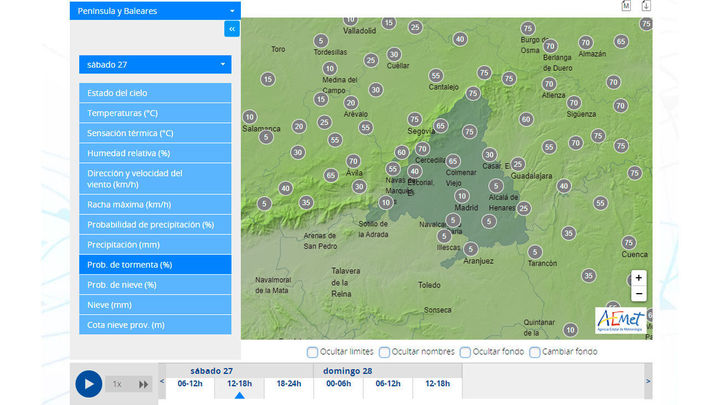Click the Valladolid label on the map

pos(360,31)
